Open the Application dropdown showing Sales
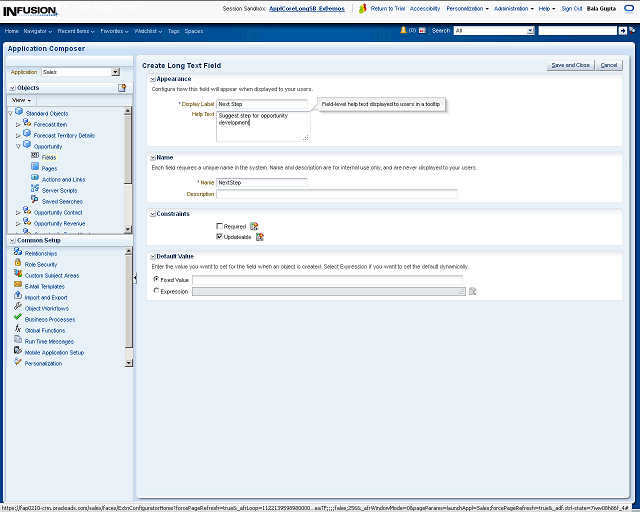The height and width of the screenshot is (512, 640). click(115, 72)
